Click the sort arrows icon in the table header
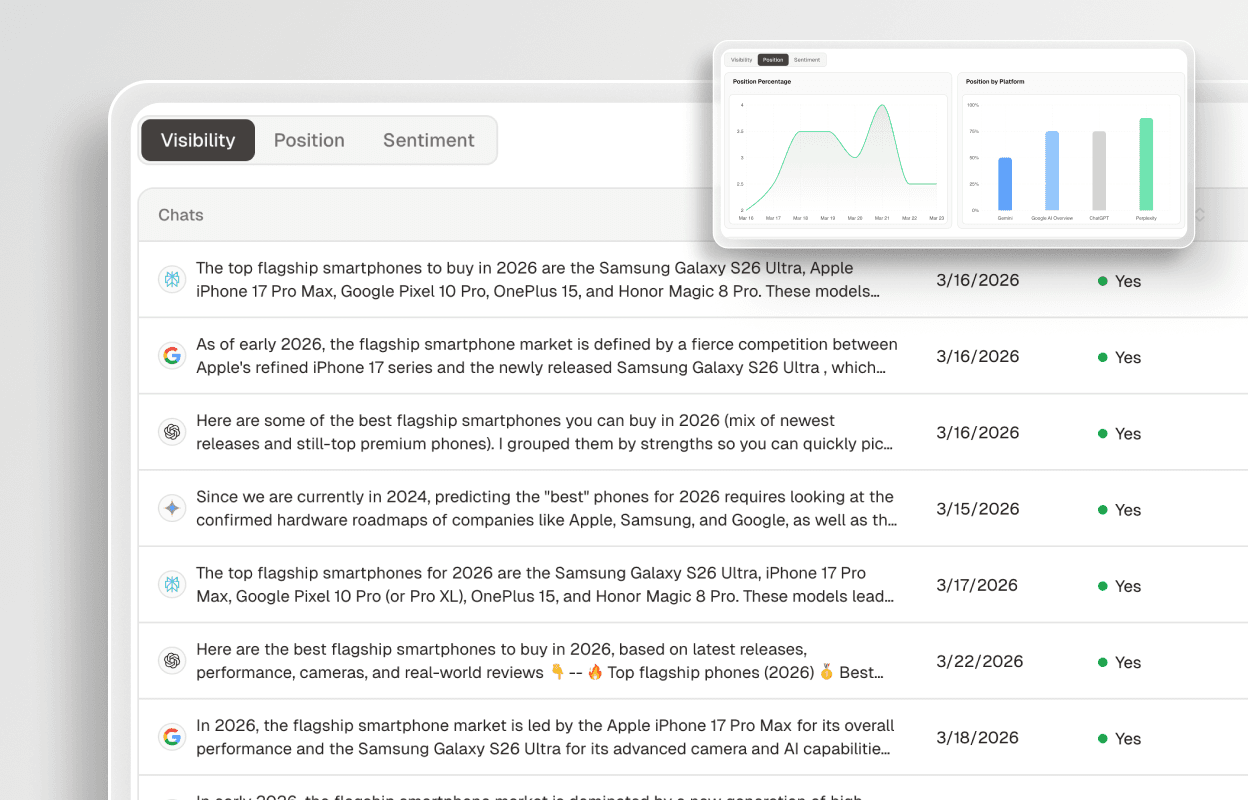Screen dimensions: 1248x800 (x=1199, y=215)
